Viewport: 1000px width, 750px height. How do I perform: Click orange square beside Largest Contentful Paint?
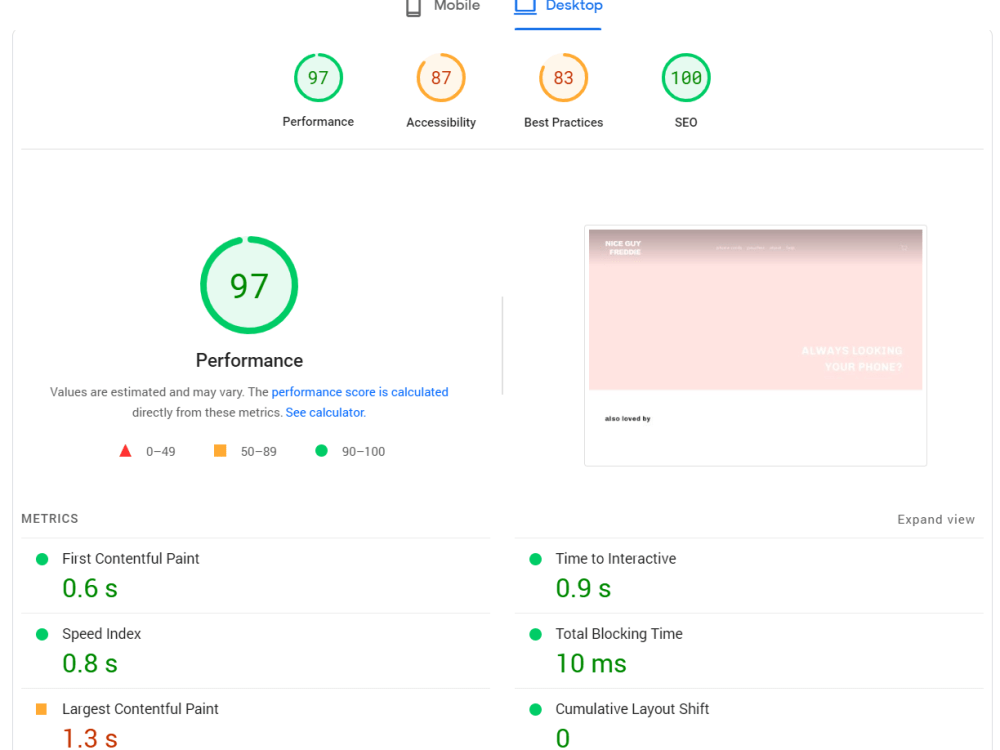coord(41,709)
